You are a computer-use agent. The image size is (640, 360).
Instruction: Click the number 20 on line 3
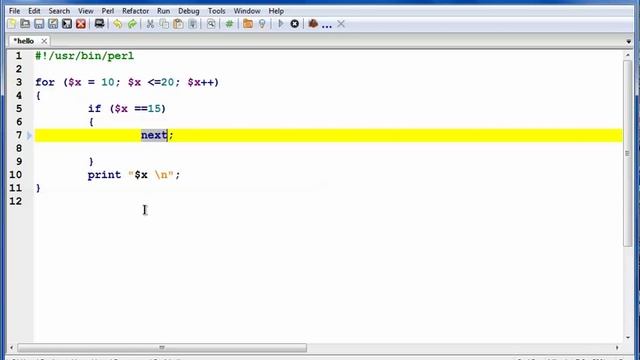pyautogui.click(x=167, y=82)
